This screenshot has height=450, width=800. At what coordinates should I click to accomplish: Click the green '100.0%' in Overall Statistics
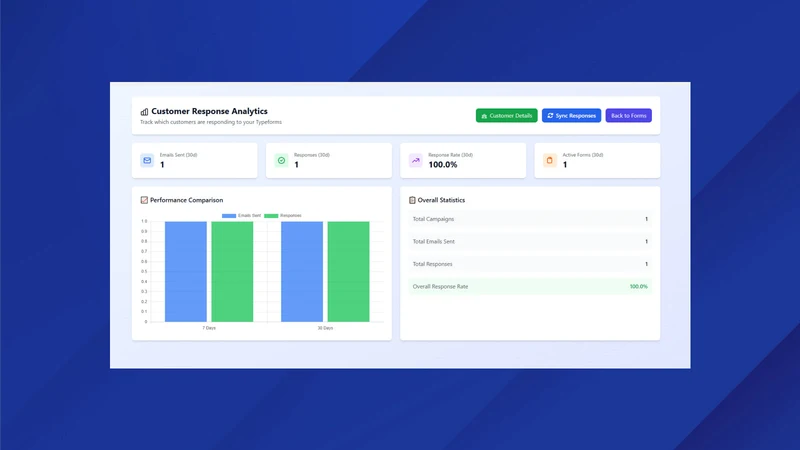(638, 287)
